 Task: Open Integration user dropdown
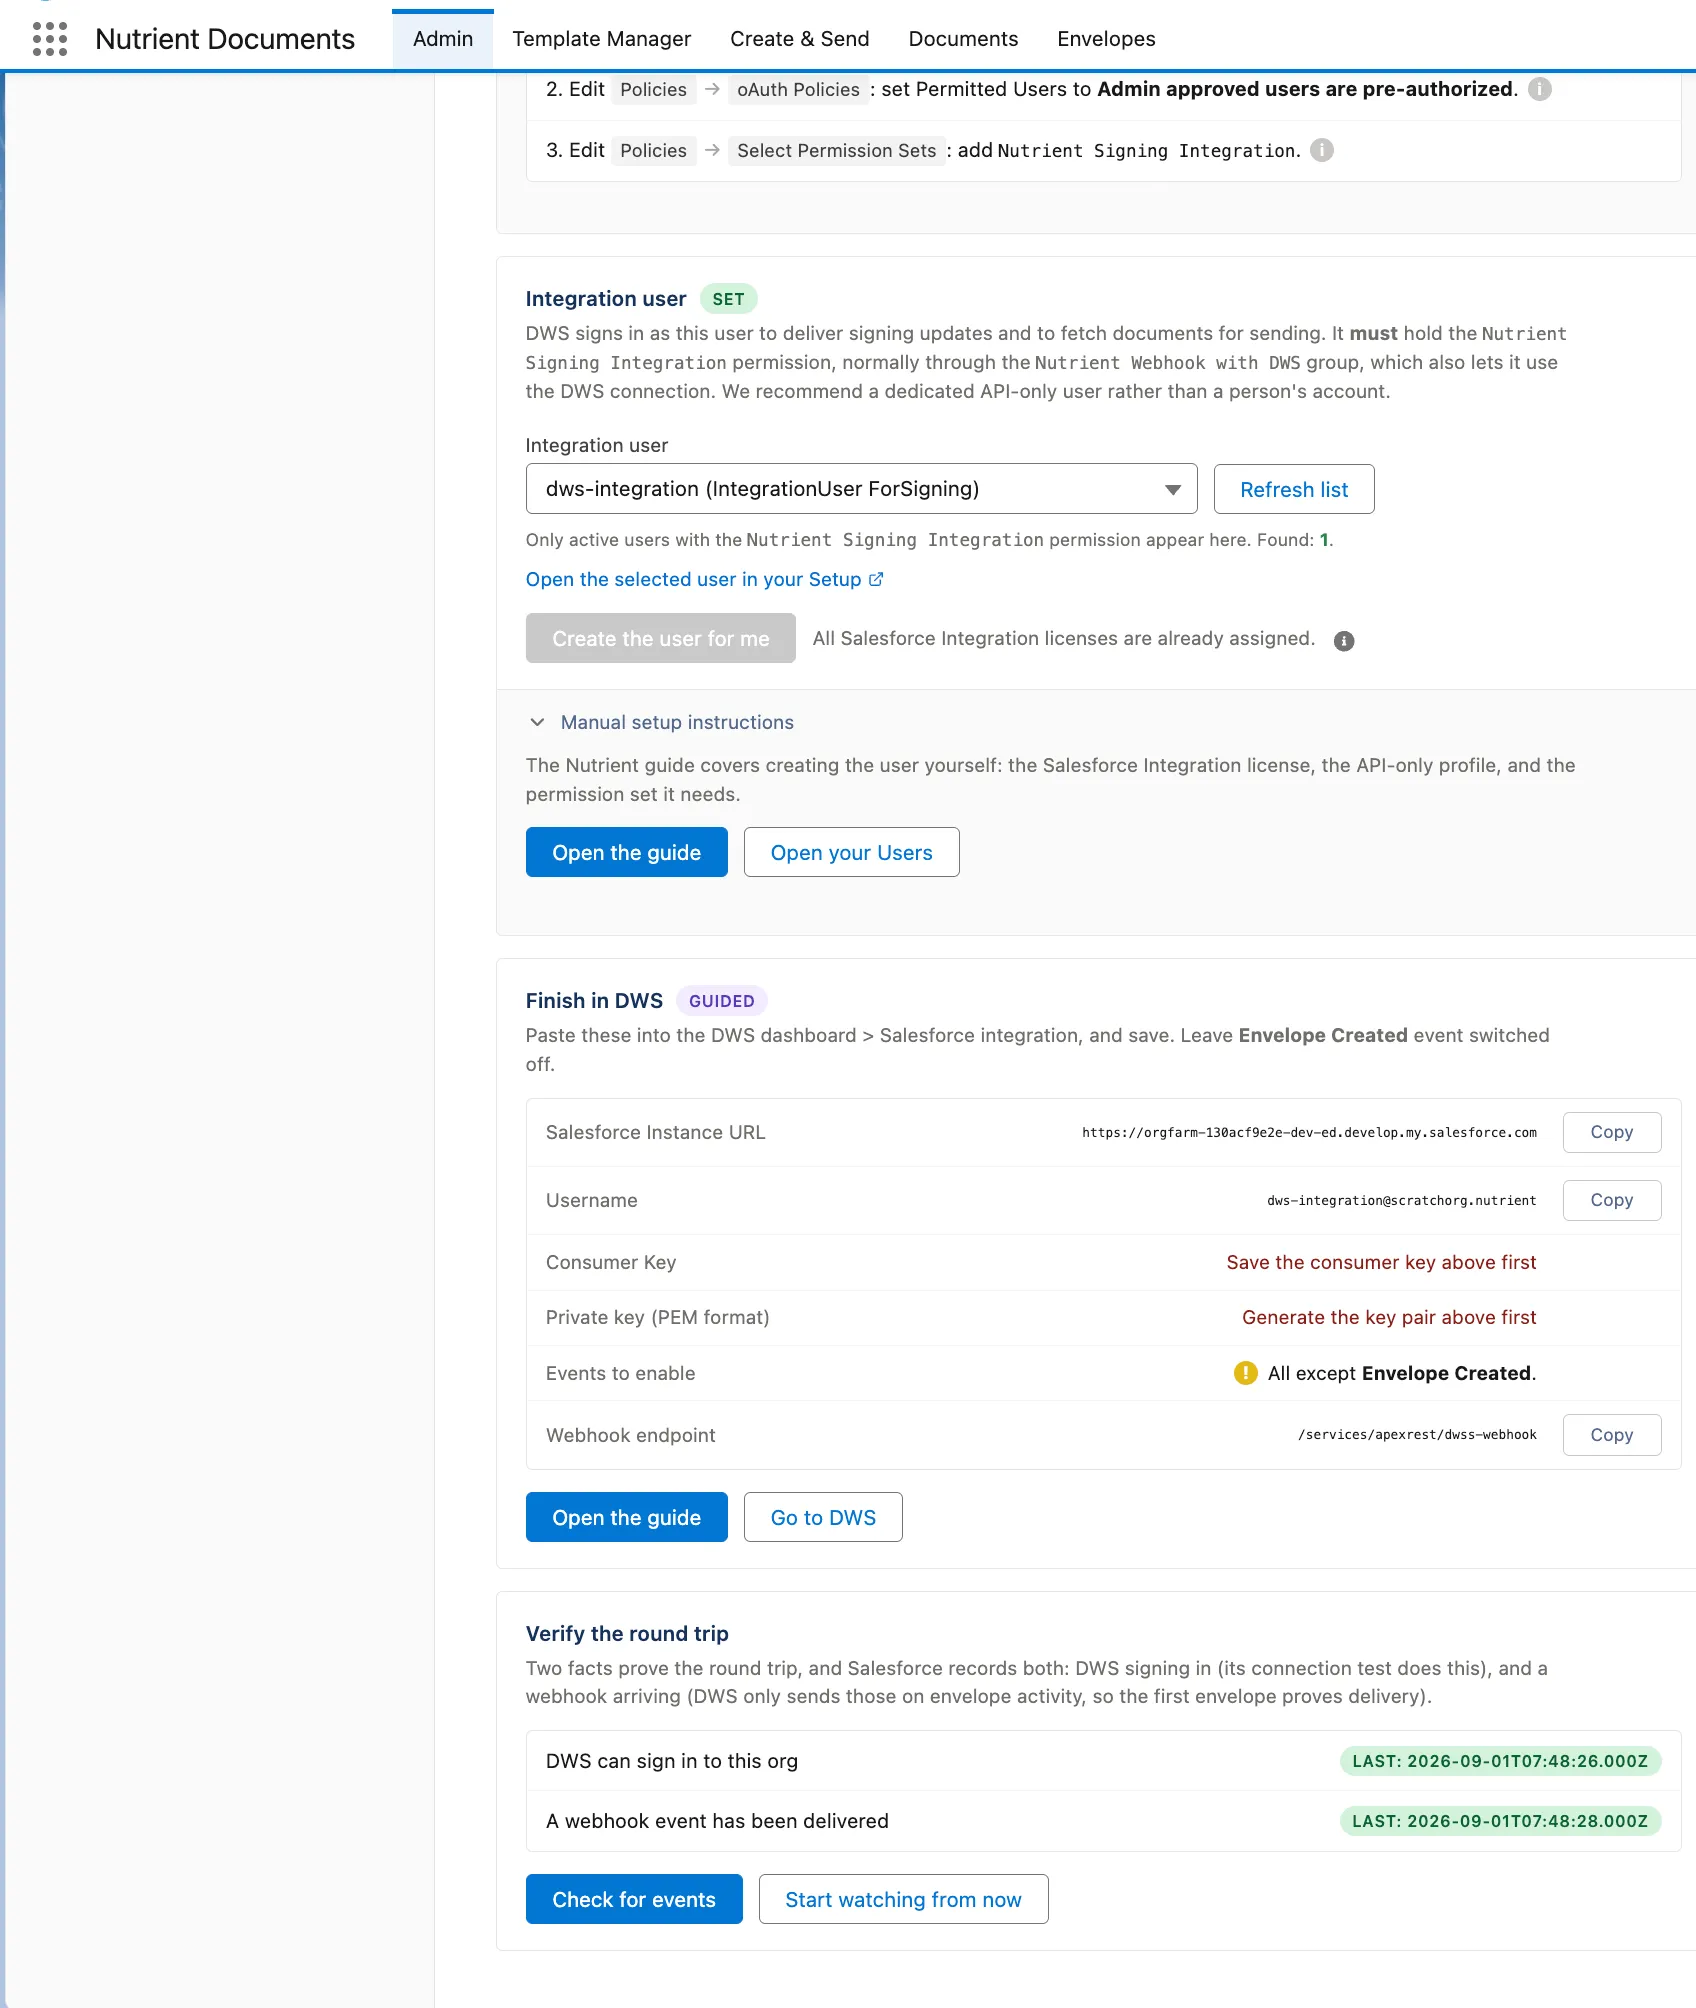(x=861, y=489)
